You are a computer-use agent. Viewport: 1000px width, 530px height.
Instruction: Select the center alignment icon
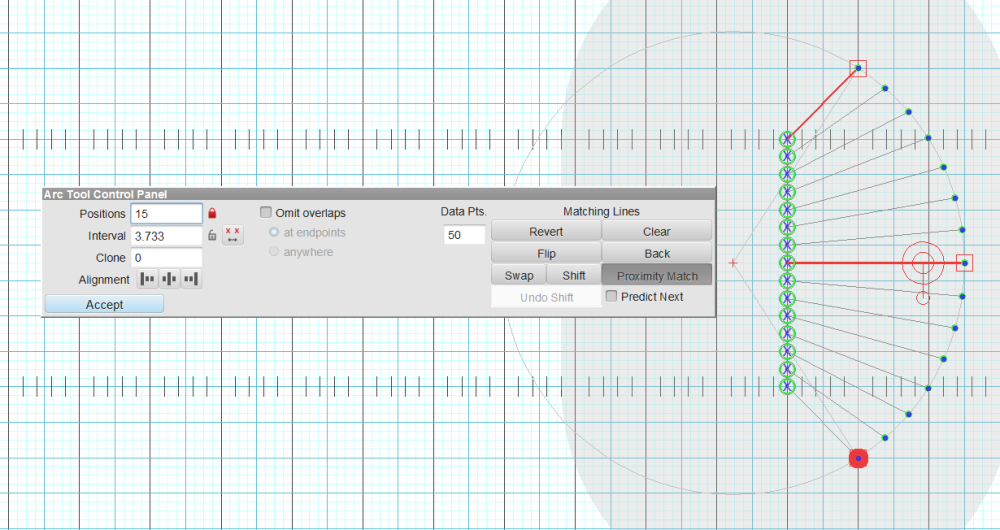(x=170, y=279)
